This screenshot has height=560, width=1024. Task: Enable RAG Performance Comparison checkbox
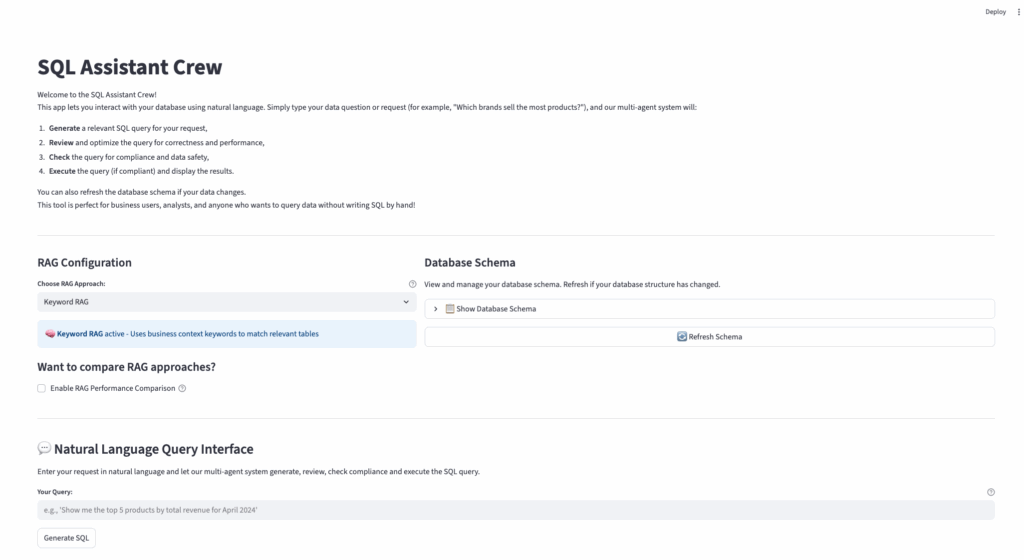41,388
